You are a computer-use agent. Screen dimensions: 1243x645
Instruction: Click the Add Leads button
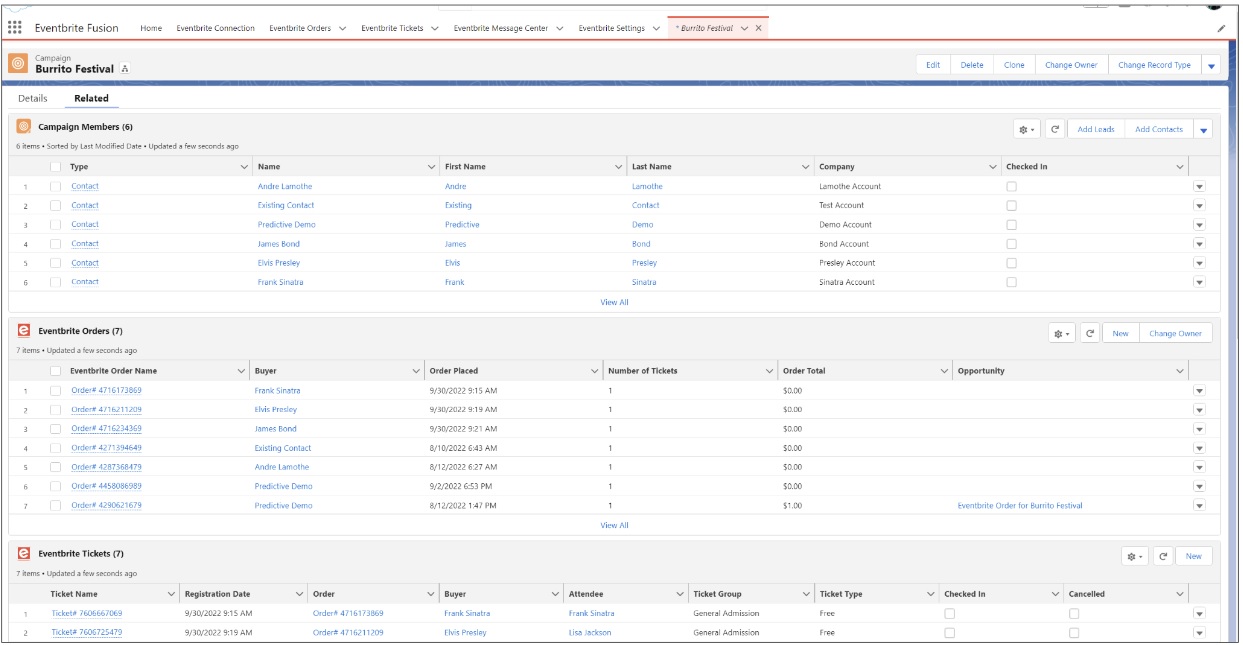[1096, 129]
